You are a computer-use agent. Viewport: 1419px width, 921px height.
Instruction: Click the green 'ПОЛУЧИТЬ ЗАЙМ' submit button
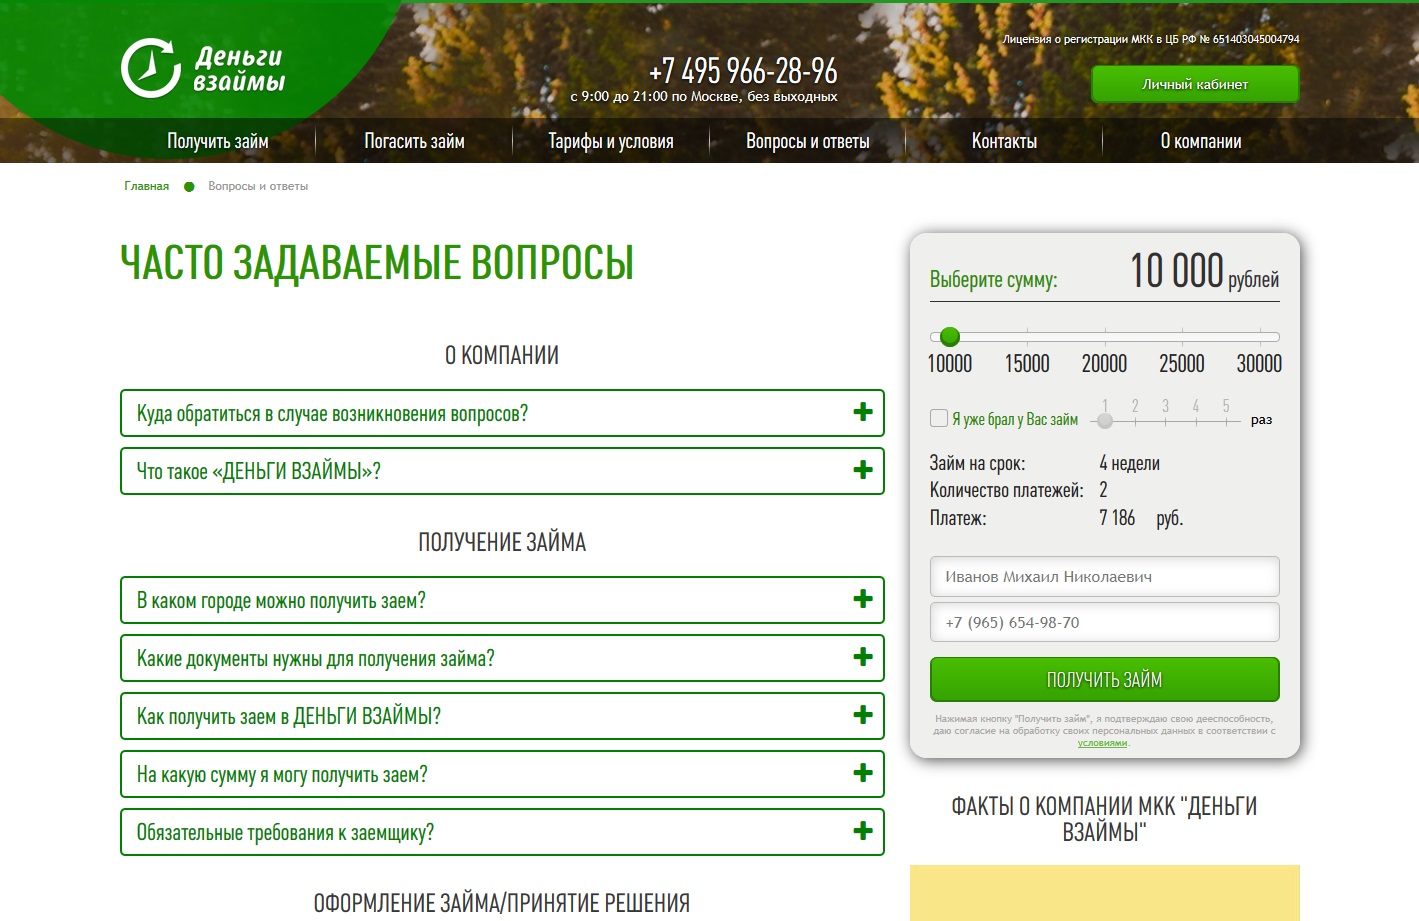pos(1104,680)
